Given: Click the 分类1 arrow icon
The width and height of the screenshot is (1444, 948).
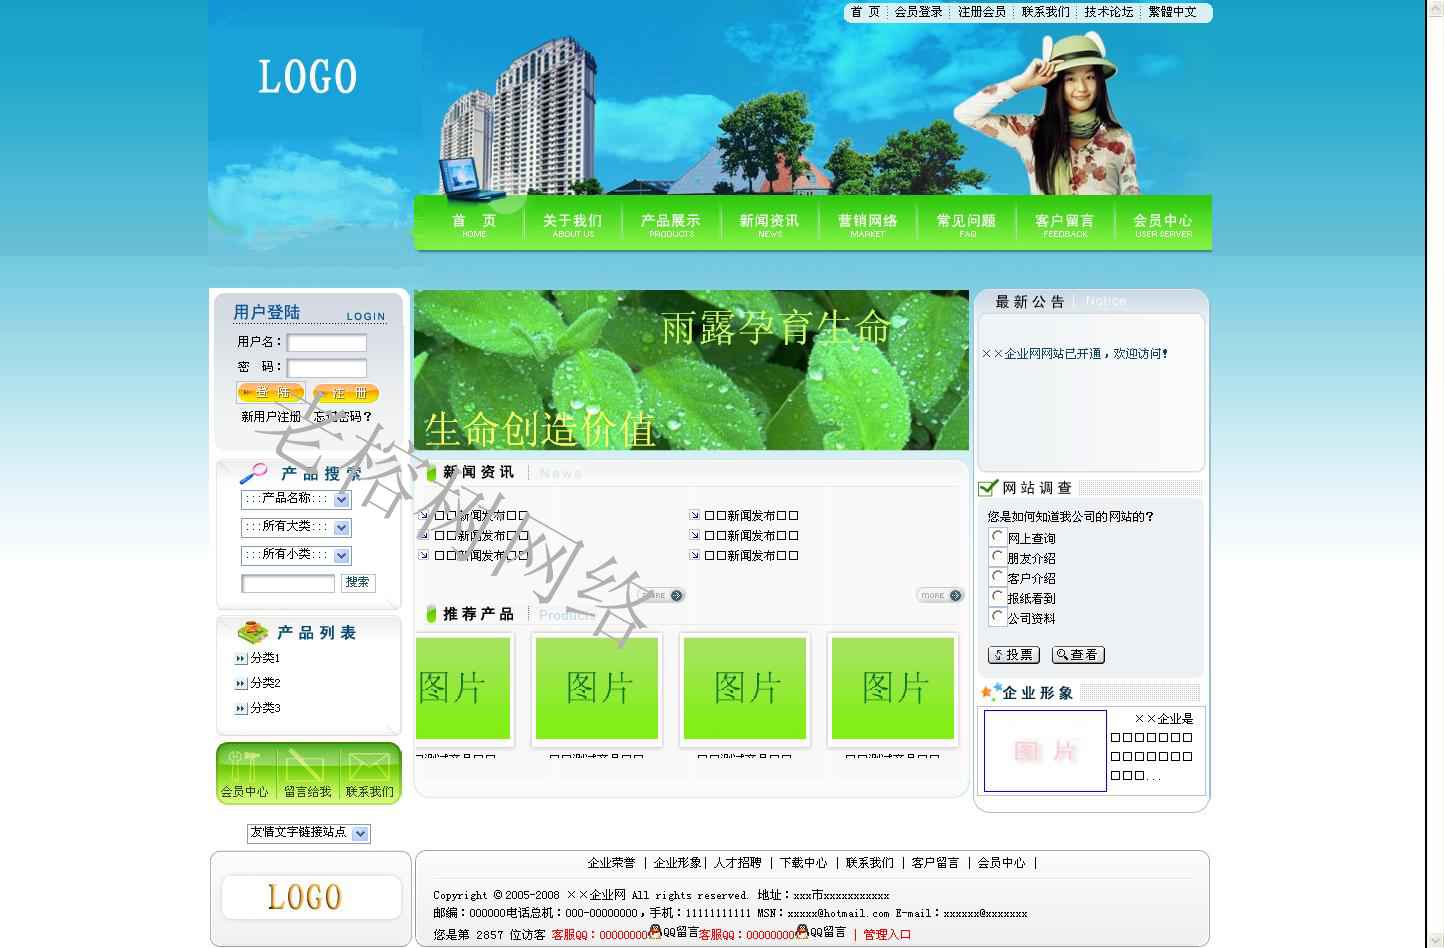Looking at the screenshot, I should (x=240, y=659).
